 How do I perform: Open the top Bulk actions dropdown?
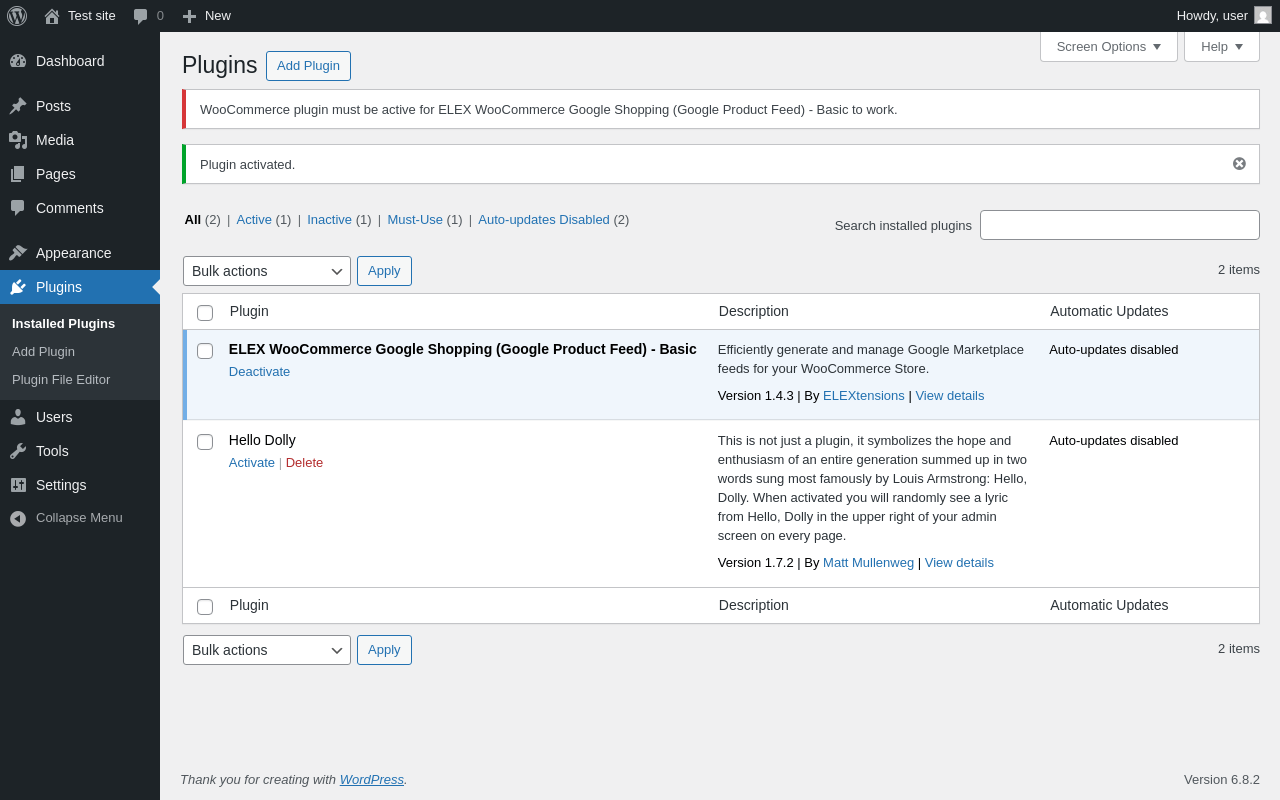(267, 271)
